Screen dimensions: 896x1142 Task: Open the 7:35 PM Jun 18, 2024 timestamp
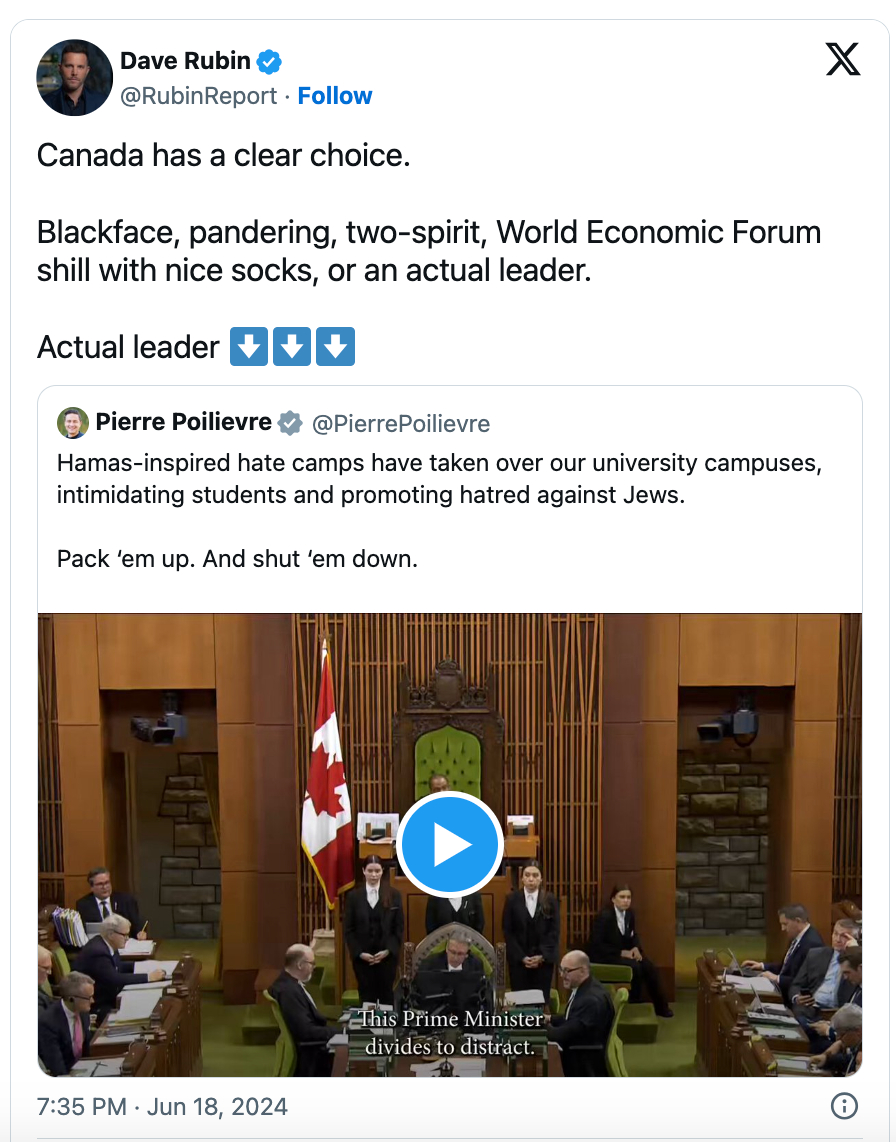click(162, 1107)
